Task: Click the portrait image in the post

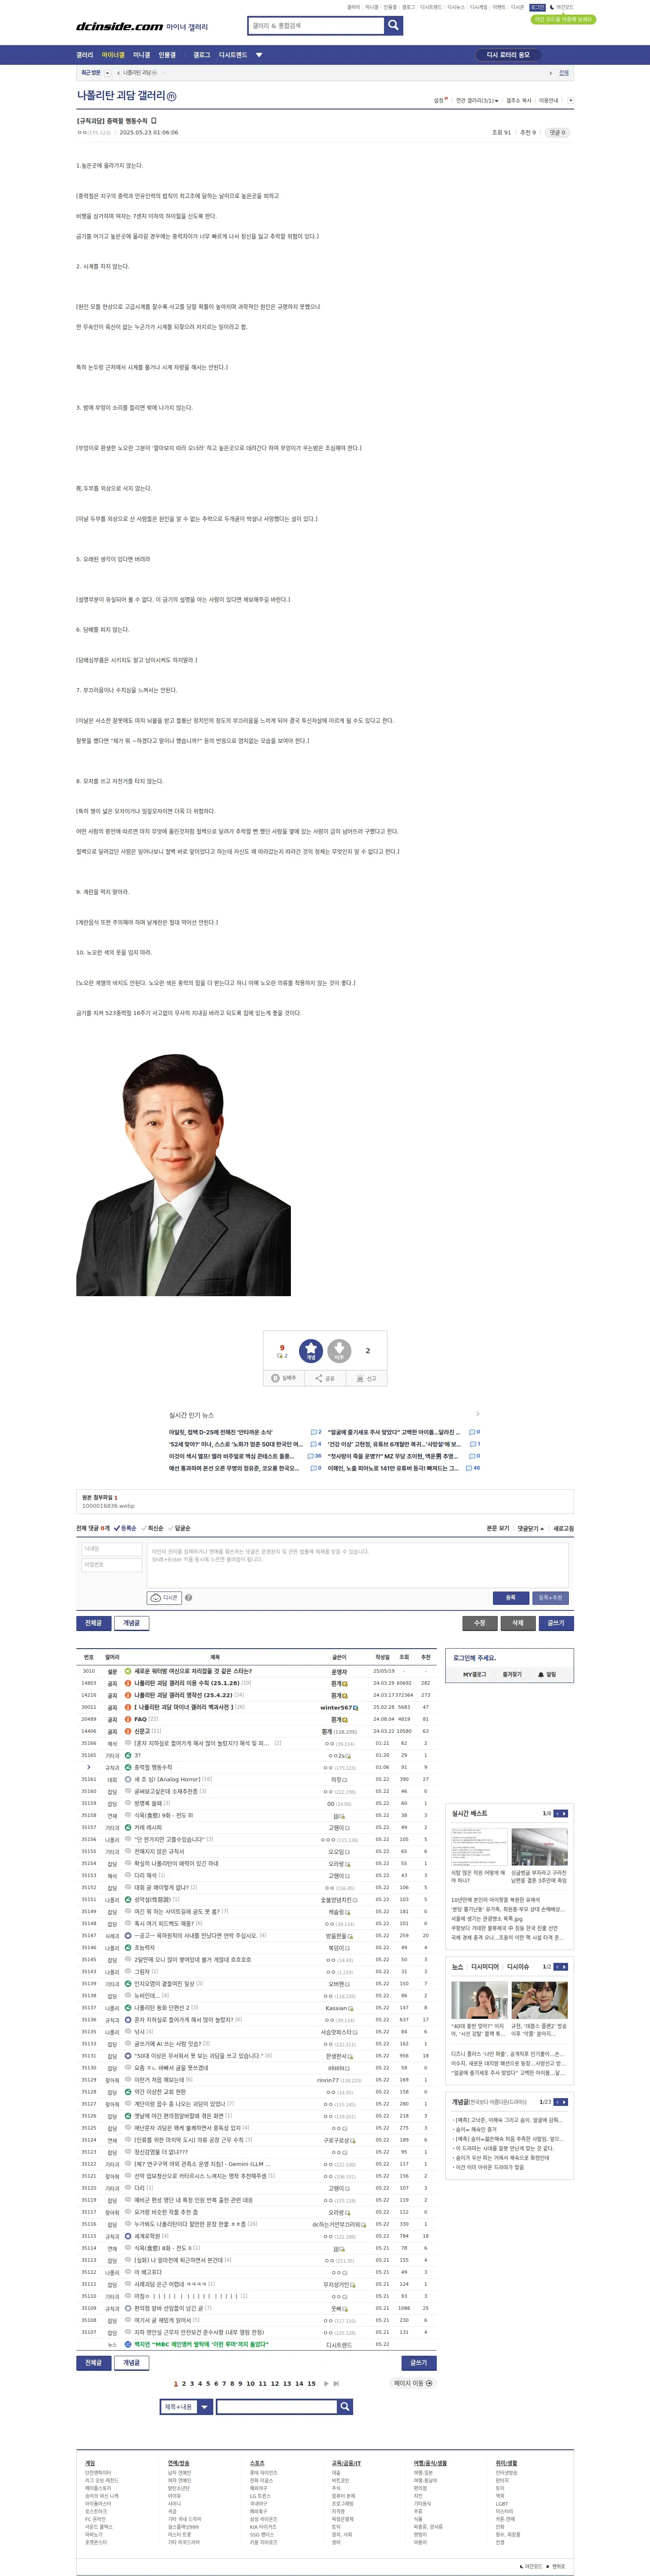Action: 183,1174
